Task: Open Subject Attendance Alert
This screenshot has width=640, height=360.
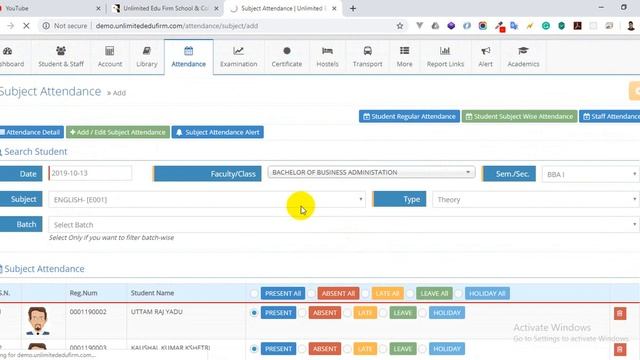Action: point(218,132)
